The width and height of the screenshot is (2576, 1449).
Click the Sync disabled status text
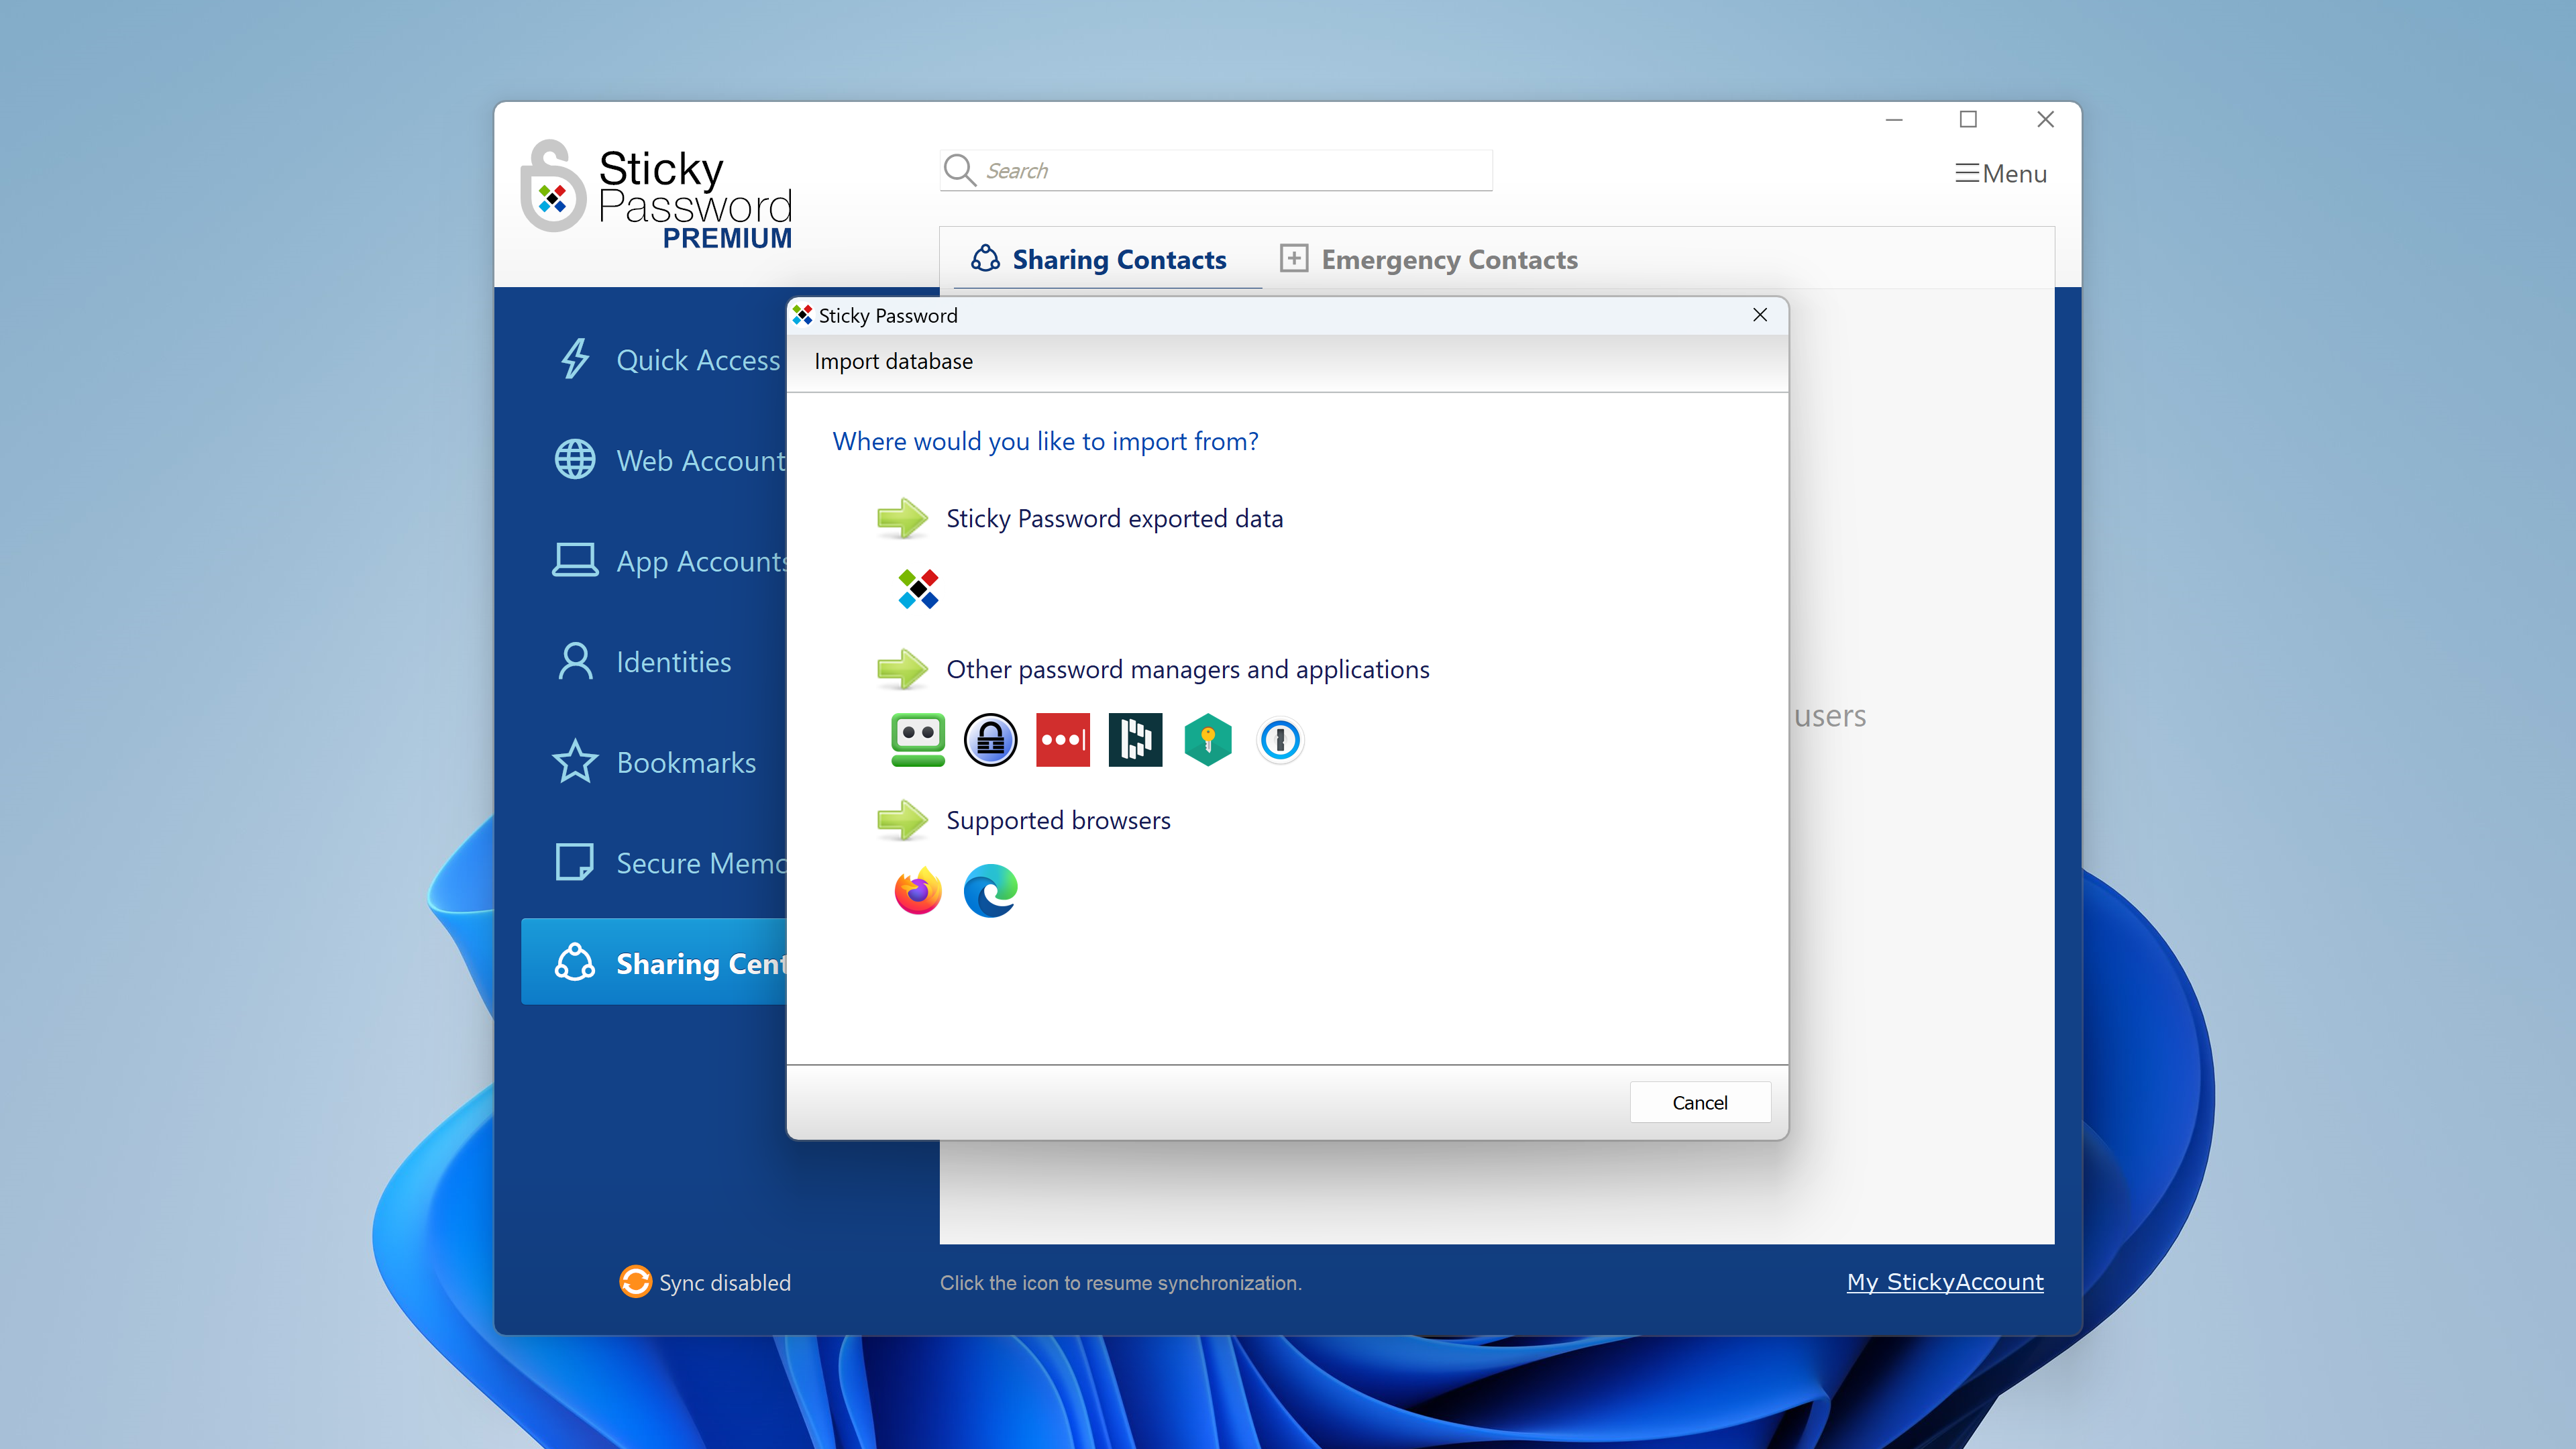point(724,1283)
